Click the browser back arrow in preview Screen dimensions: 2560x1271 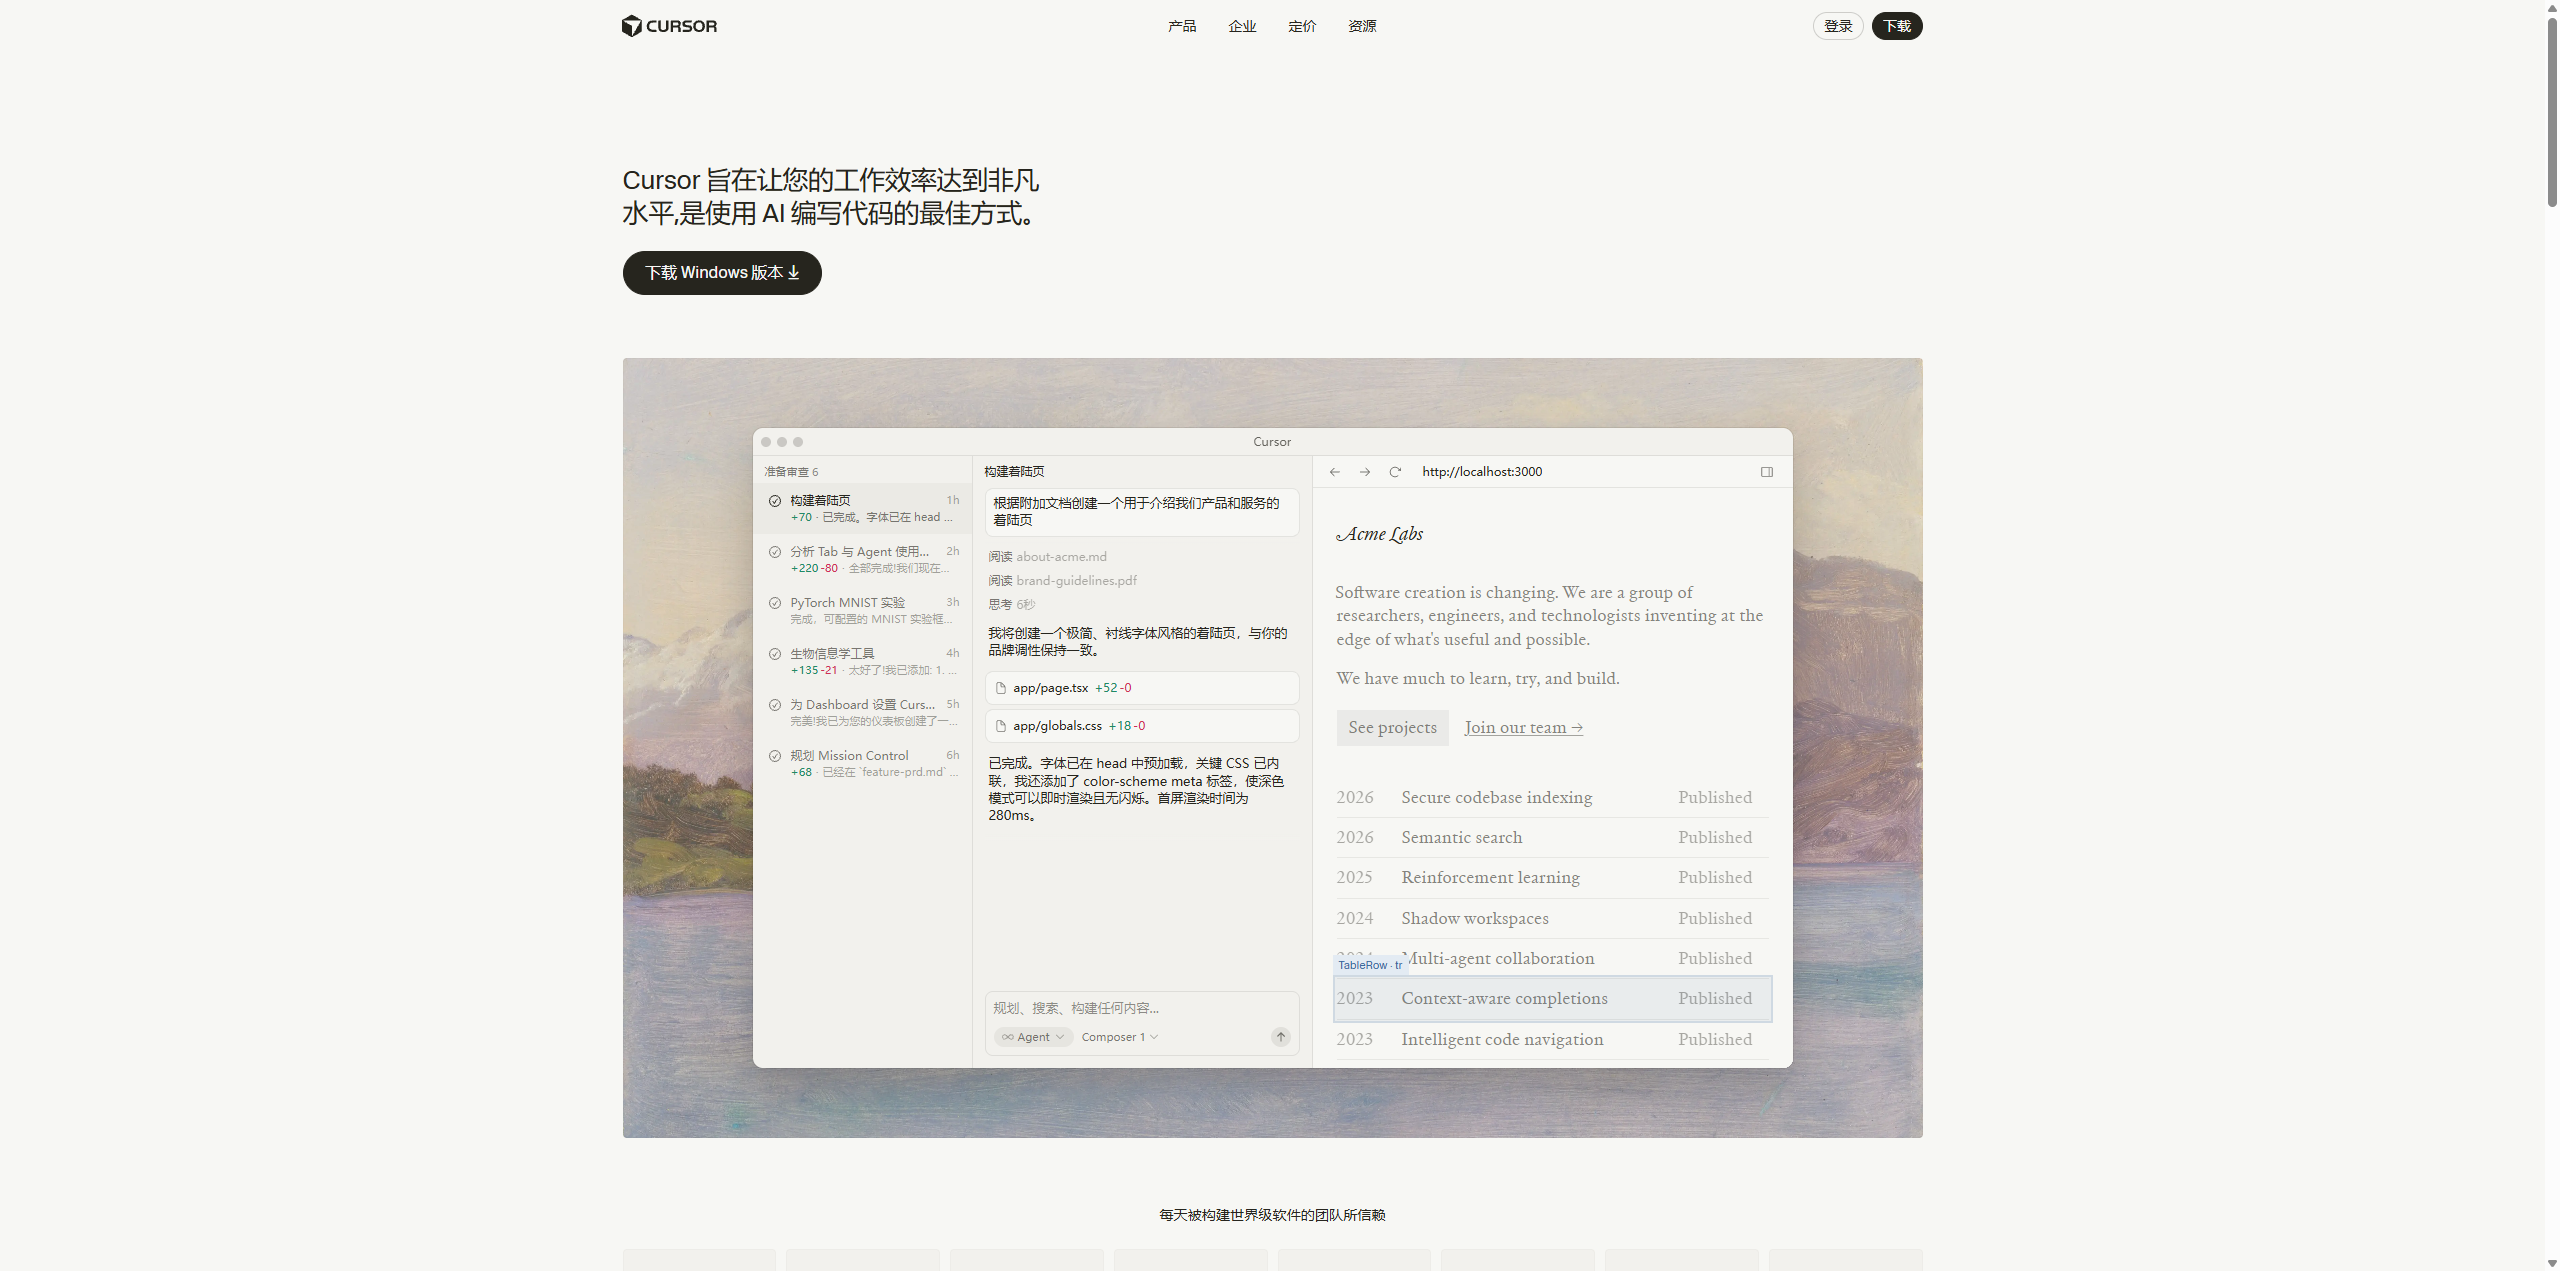coord(1335,472)
